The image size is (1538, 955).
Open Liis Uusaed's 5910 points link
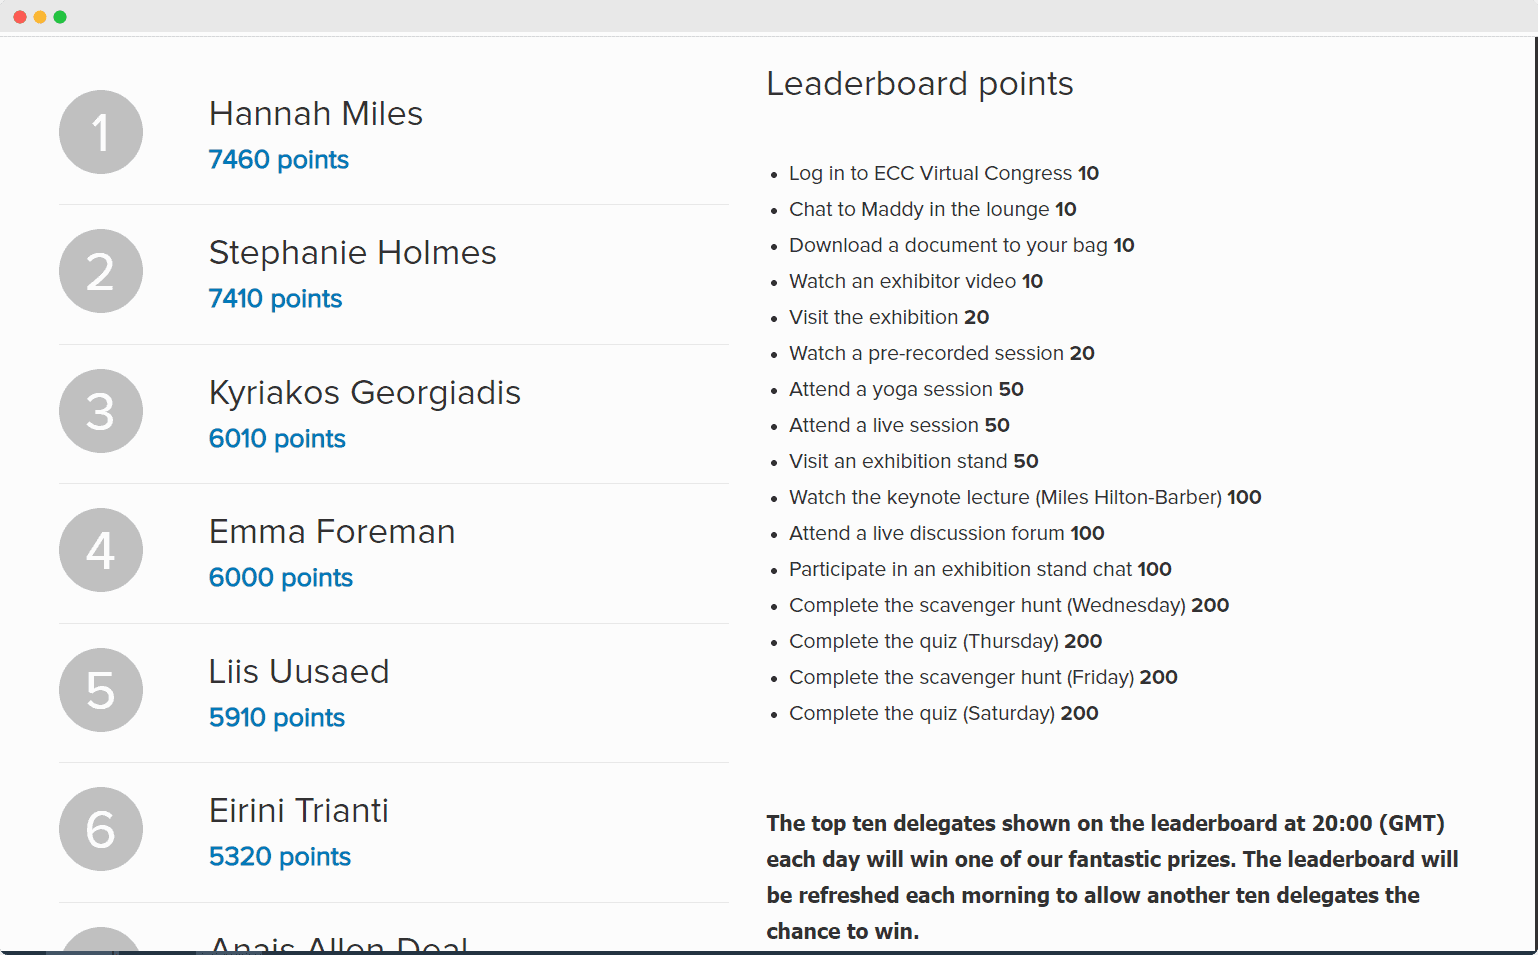[276, 717]
